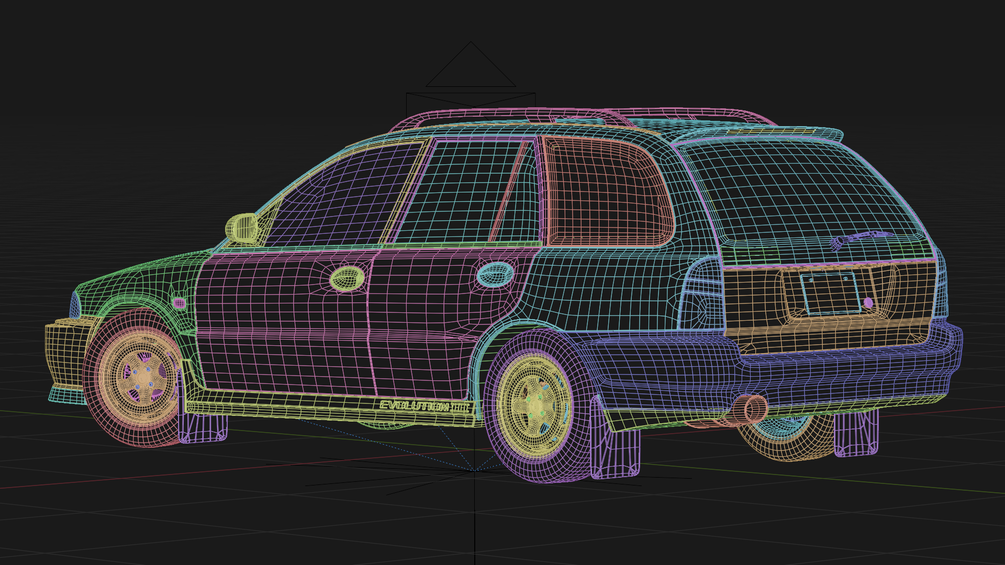Viewport: 1005px width, 565px height.
Task: Select the triangle gizmo above the car
Action: pyautogui.click(x=470, y=64)
